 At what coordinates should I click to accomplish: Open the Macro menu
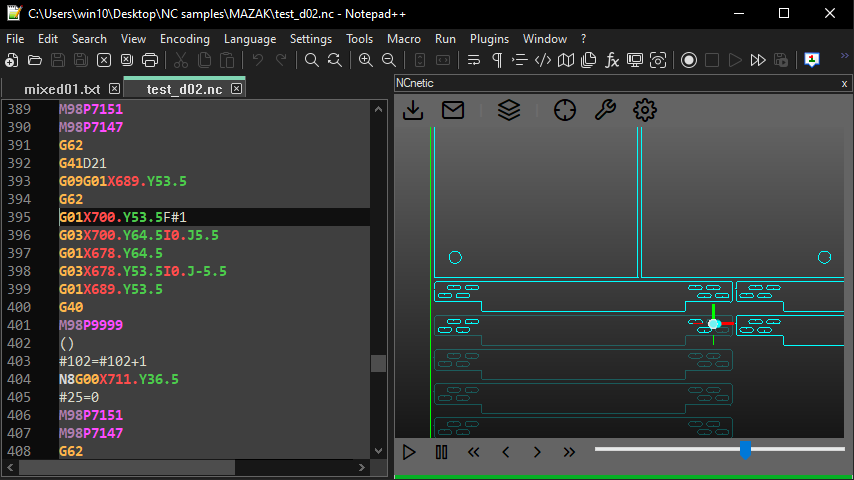point(404,39)
